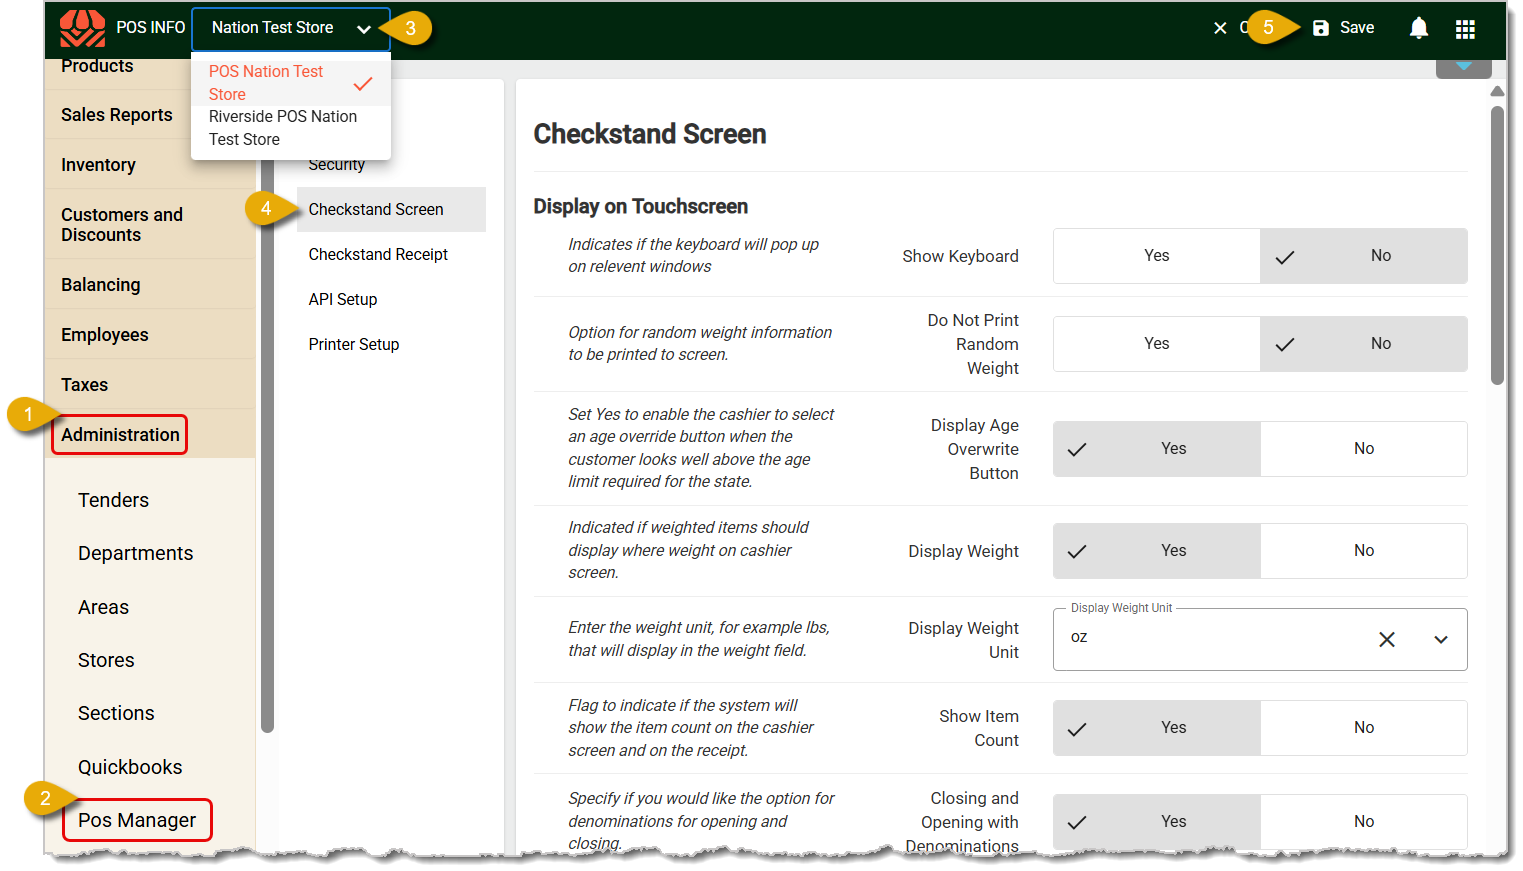
Task: Set Display Weight to Yes
Action: coord(1156,551)
